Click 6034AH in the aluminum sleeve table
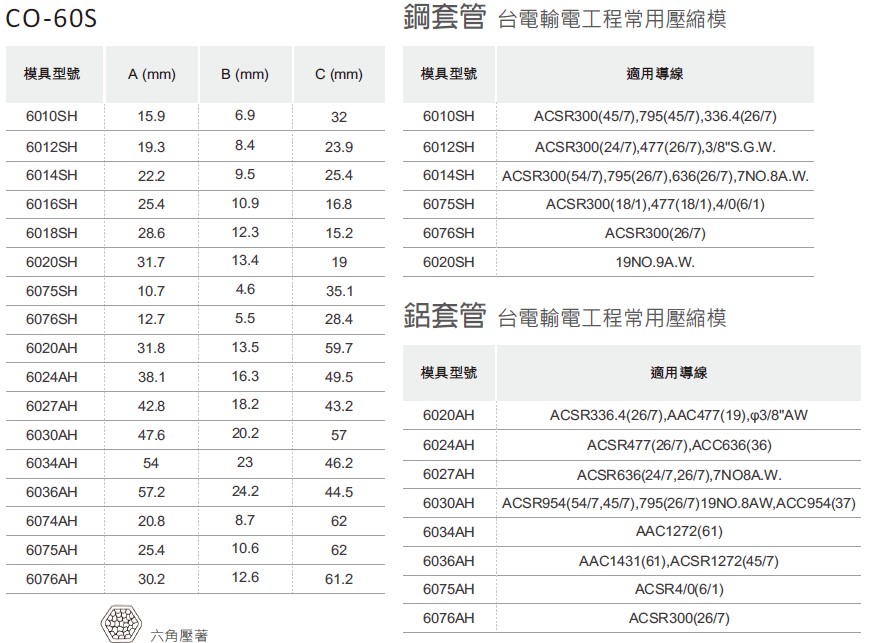This screenshot has height=643, width=872. point(449,532)
